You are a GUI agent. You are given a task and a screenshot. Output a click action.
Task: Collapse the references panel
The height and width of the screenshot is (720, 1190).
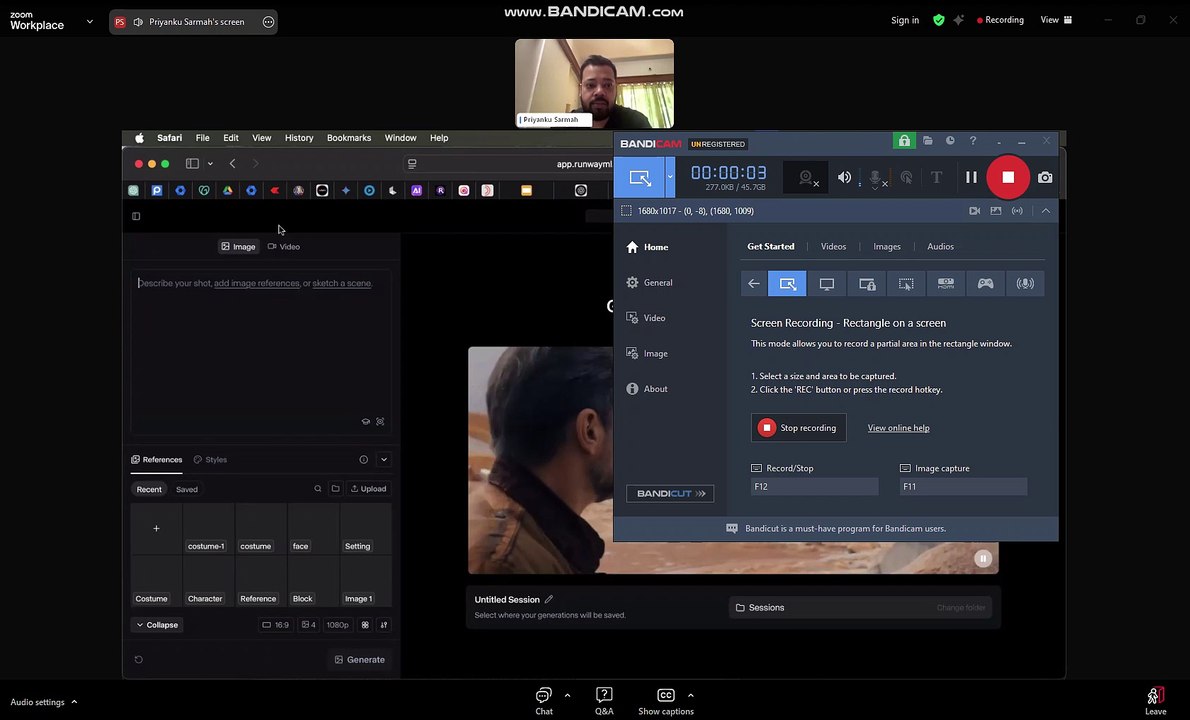(157, 625)
